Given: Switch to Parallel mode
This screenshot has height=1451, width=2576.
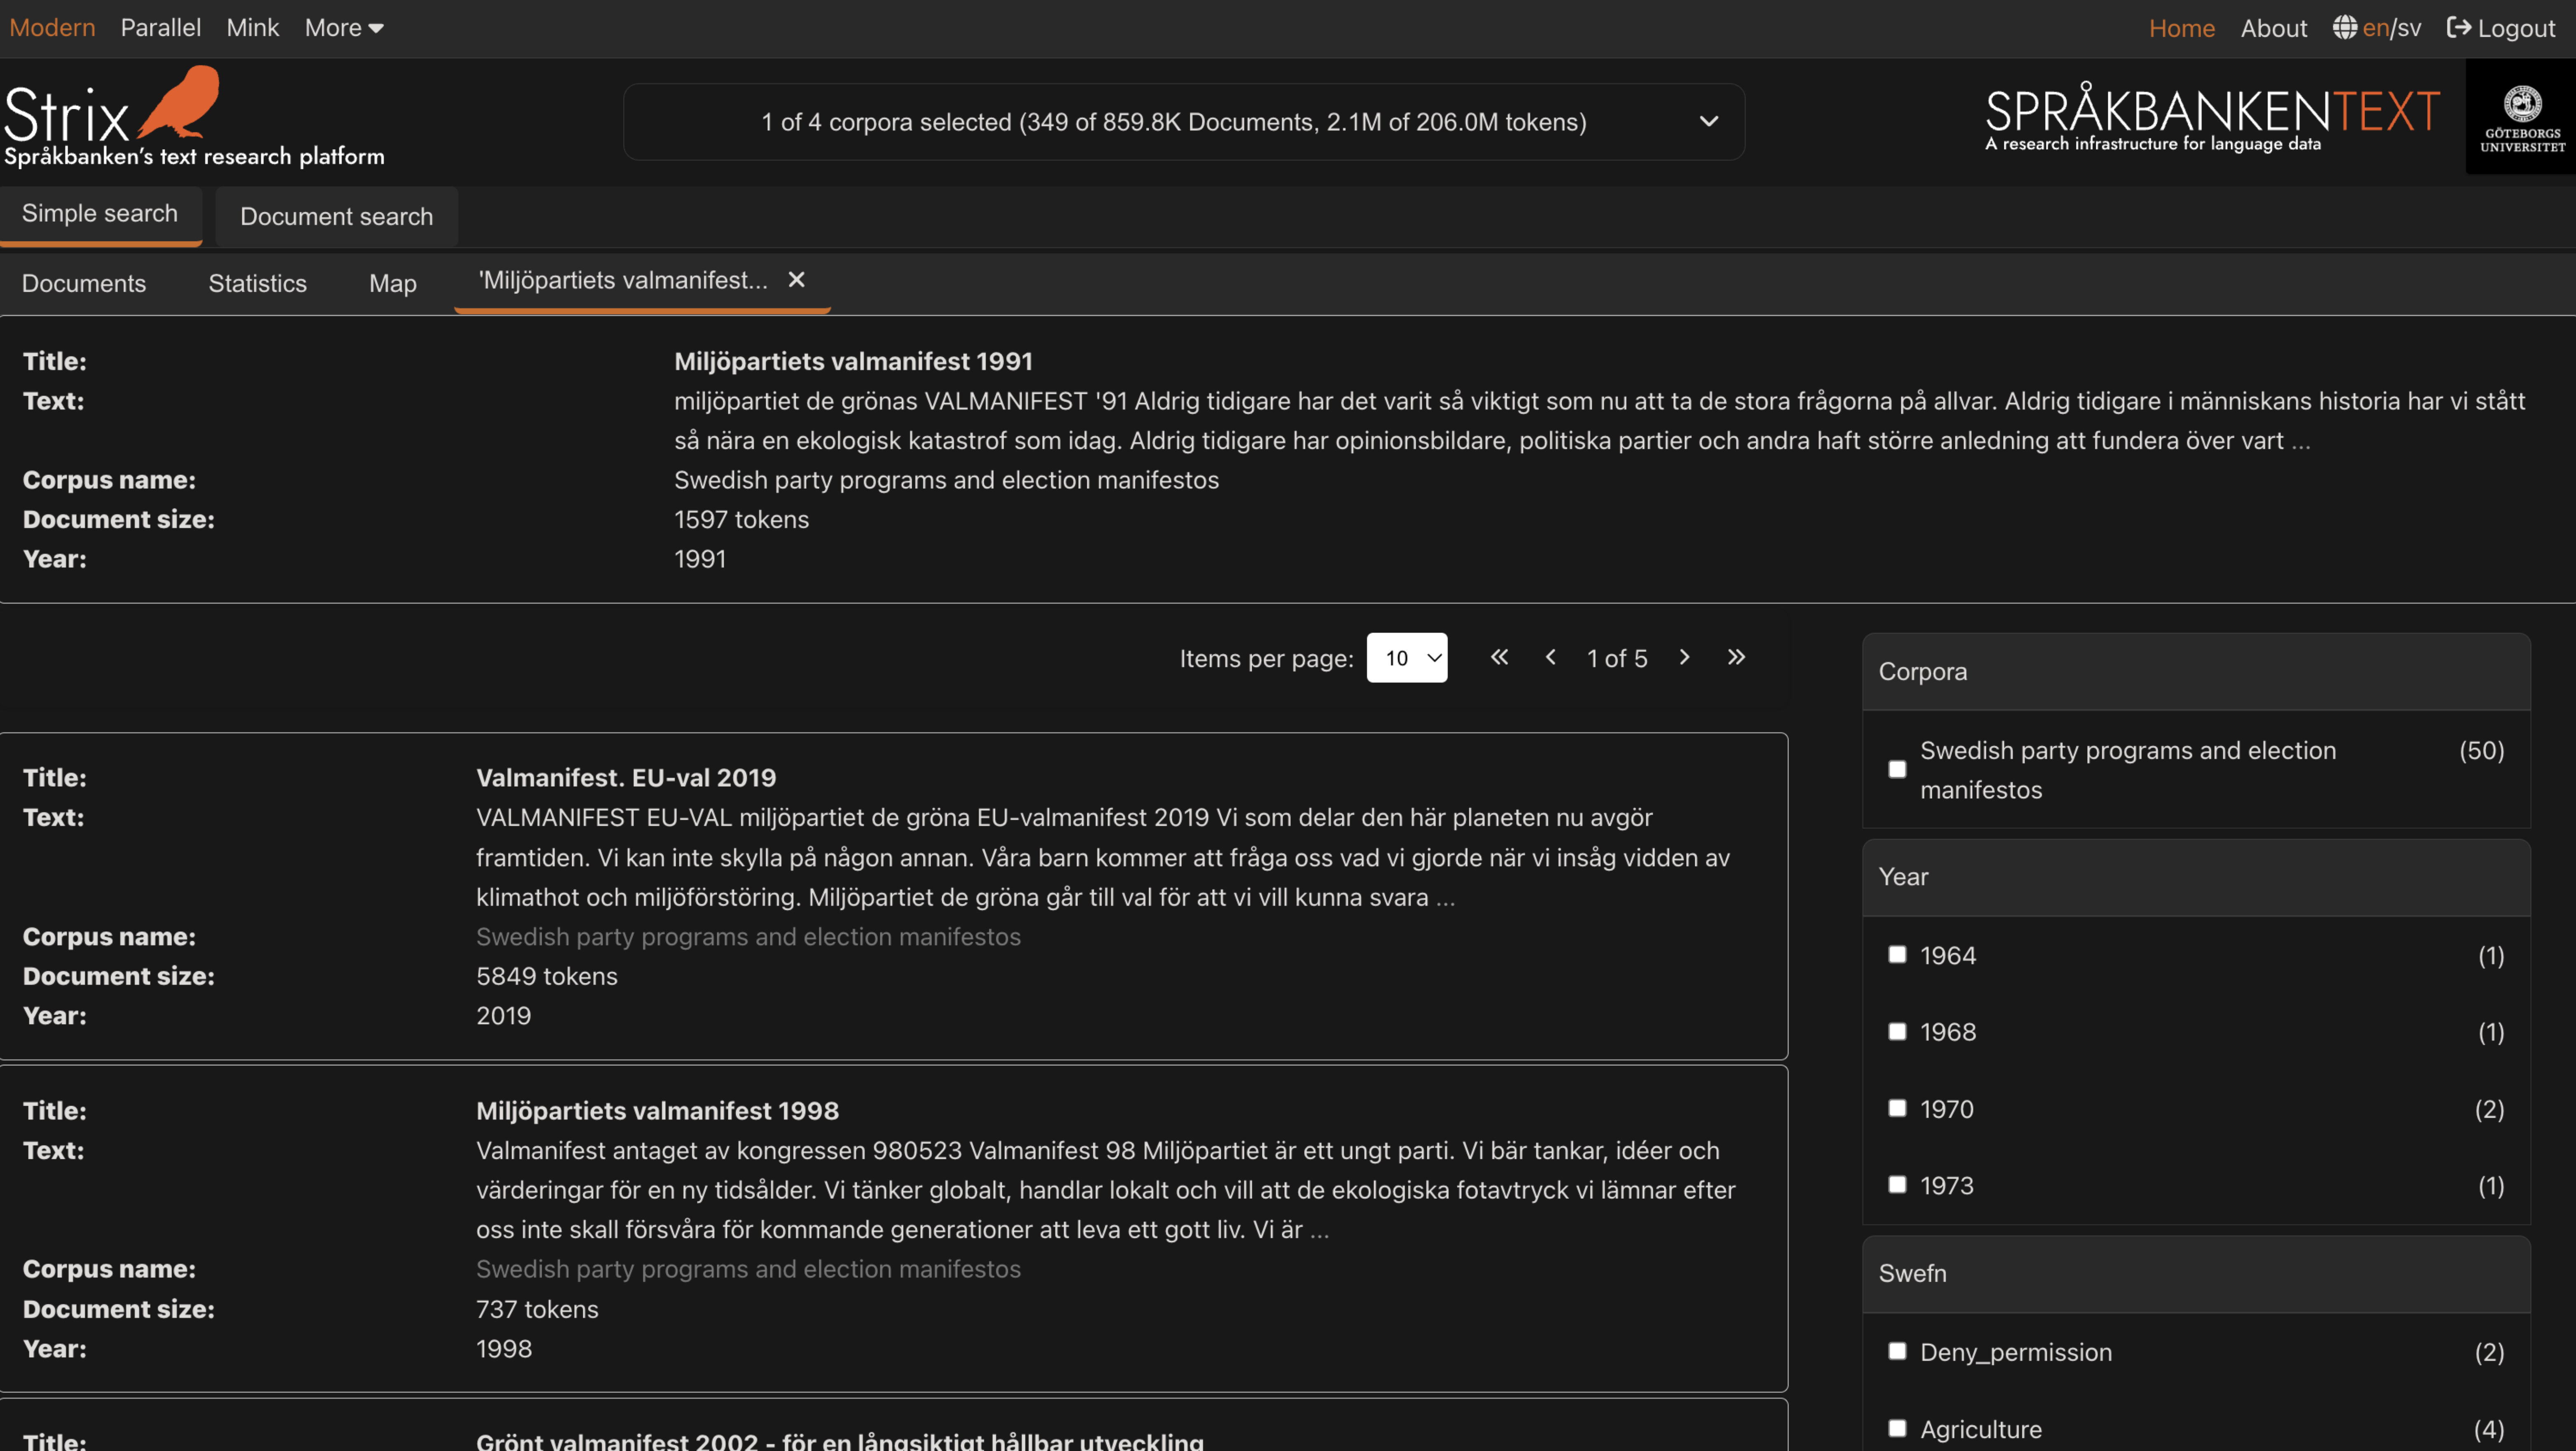Looking at the screenshot, I should pos(161,28).
